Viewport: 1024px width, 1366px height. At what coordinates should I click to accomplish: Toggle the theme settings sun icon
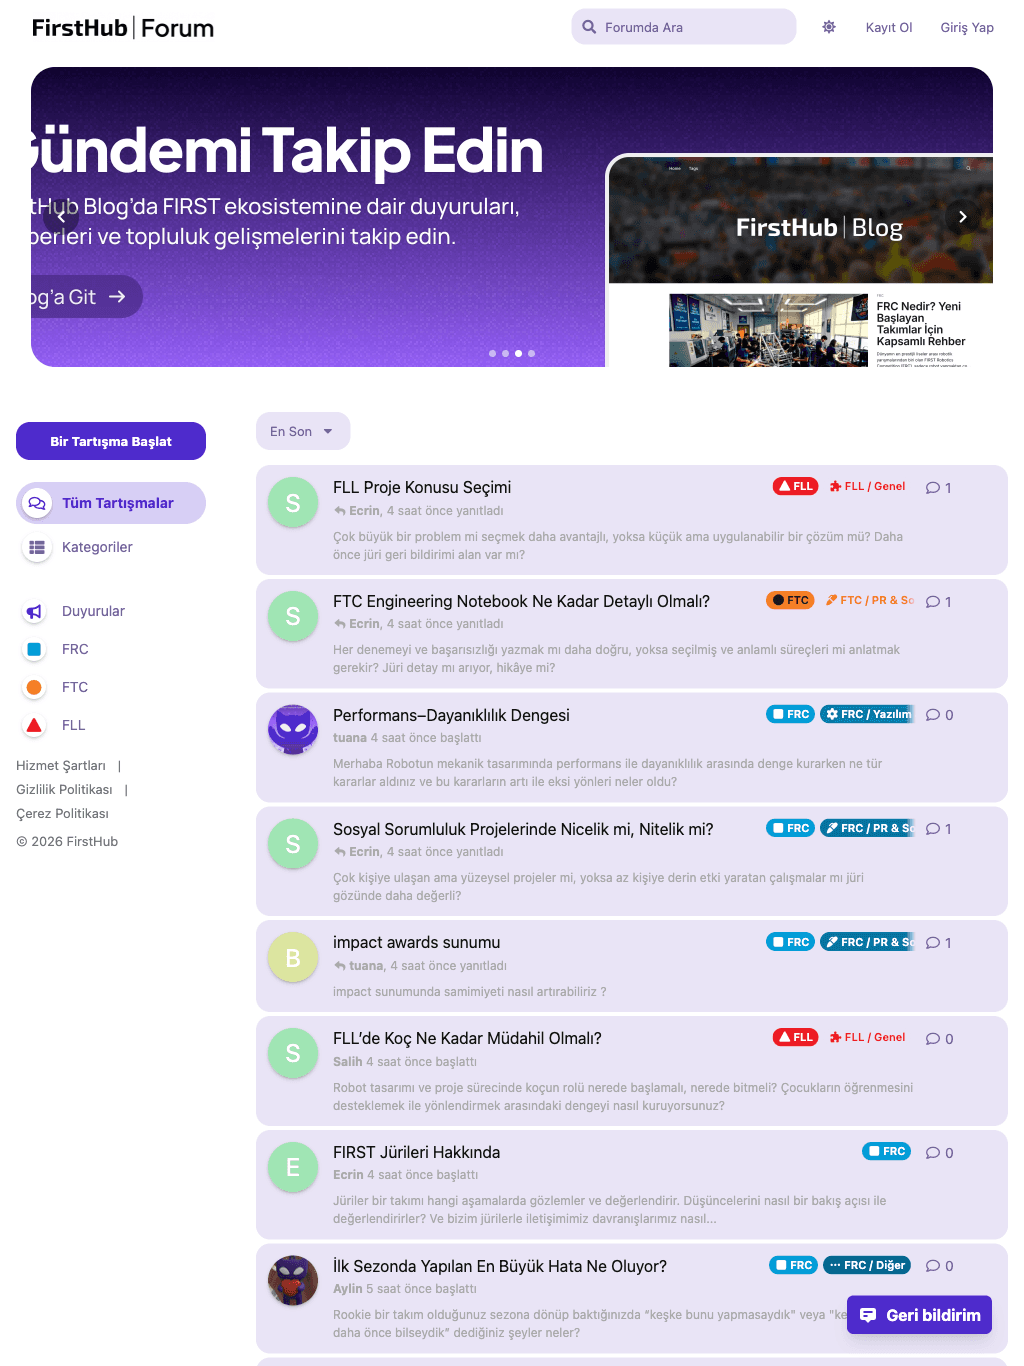click(829, 27)
